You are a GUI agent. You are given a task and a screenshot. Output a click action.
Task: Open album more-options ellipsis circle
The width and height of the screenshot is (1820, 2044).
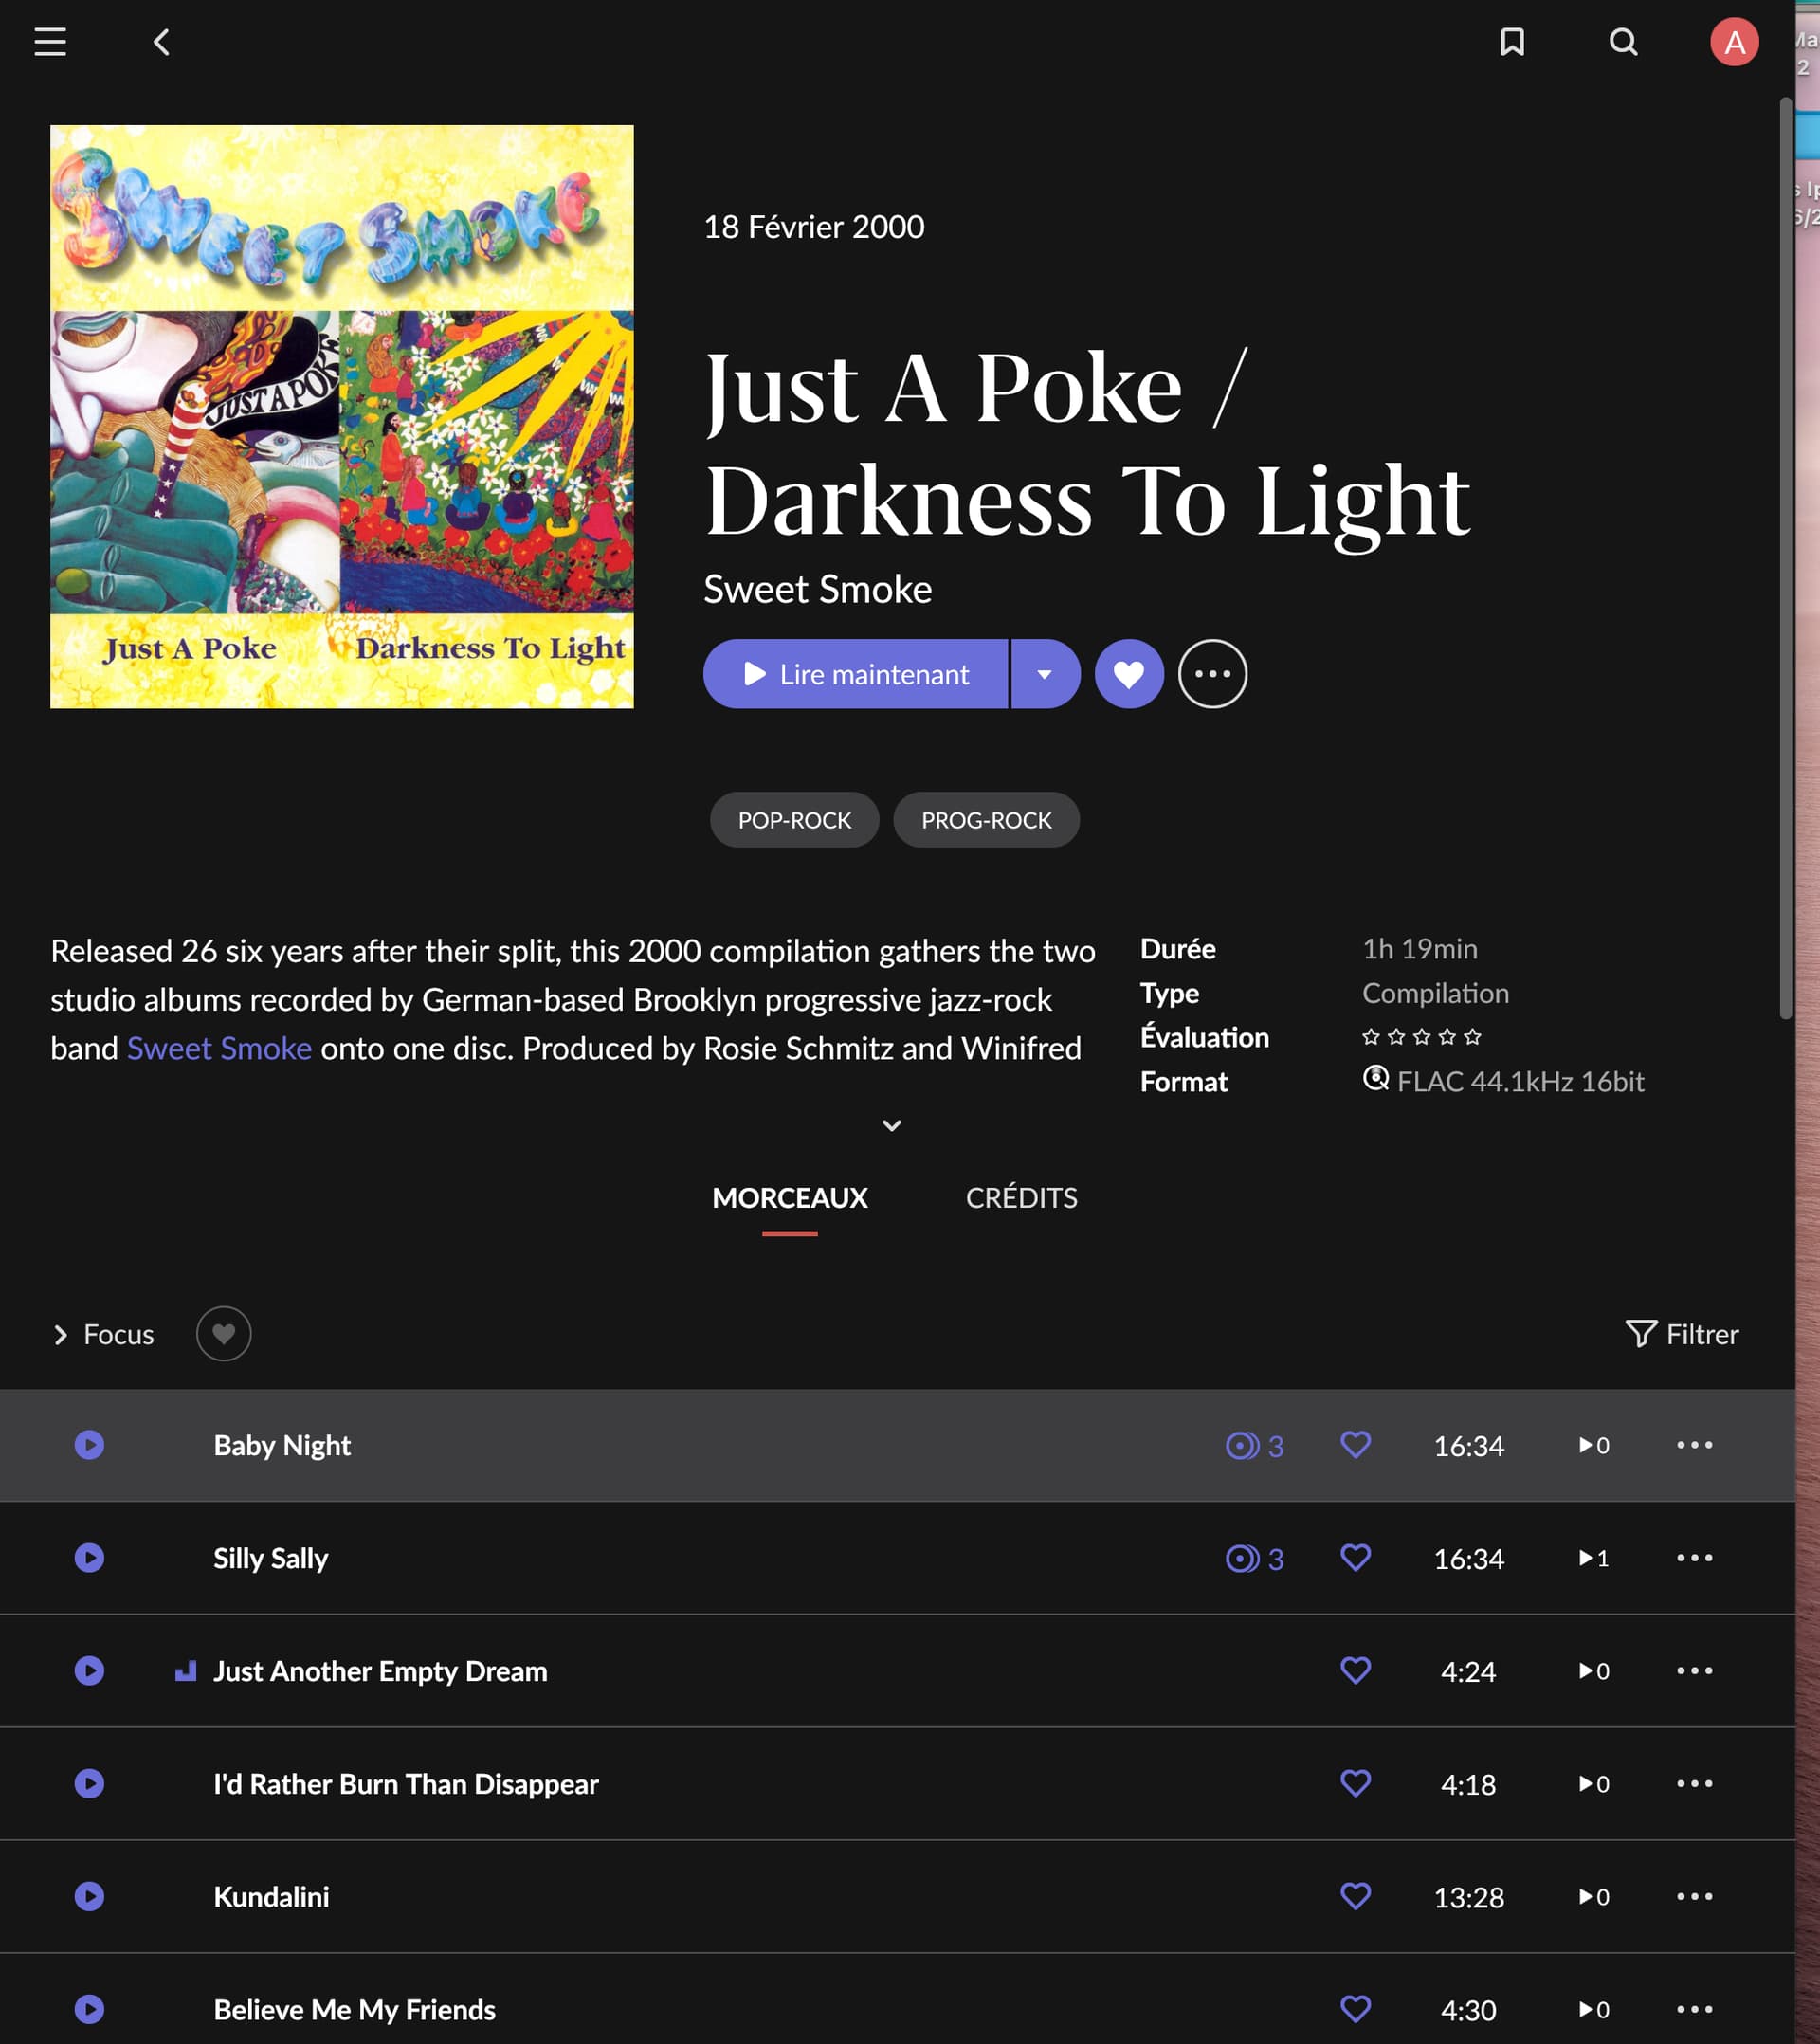(x=1212, y=674)
